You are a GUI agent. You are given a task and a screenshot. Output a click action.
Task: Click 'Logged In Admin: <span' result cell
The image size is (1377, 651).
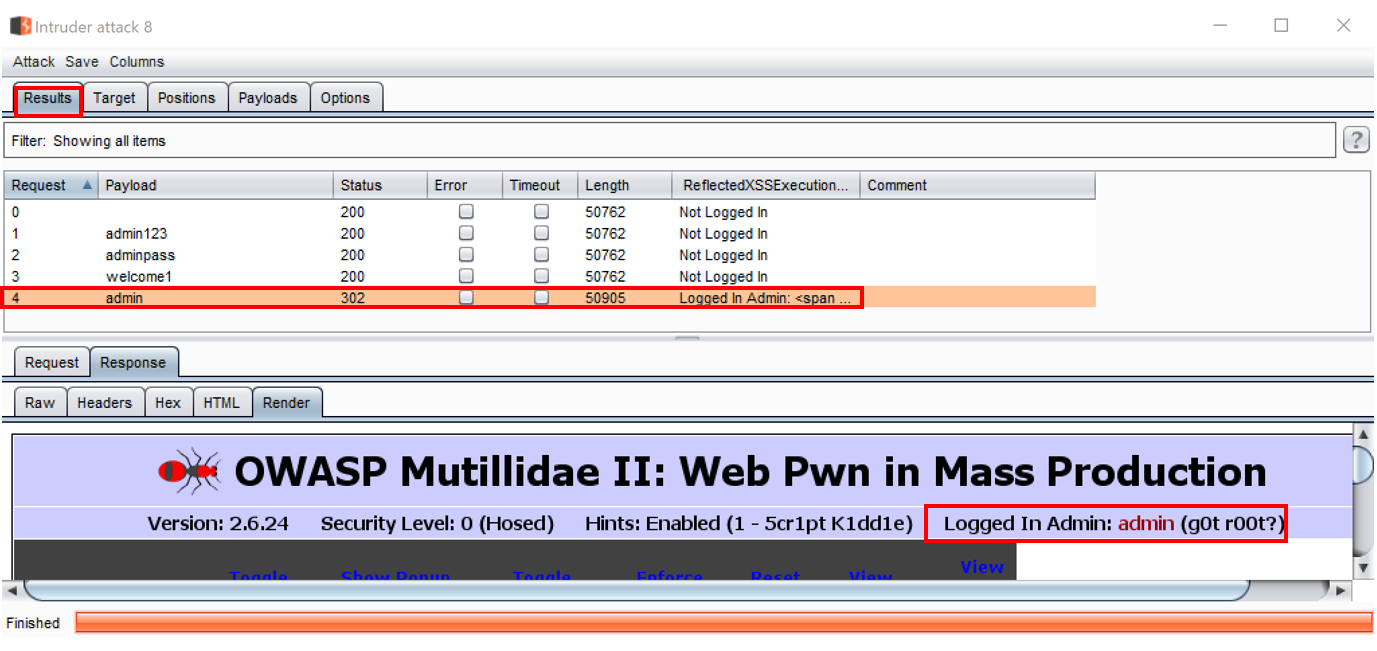coord(765,298)
